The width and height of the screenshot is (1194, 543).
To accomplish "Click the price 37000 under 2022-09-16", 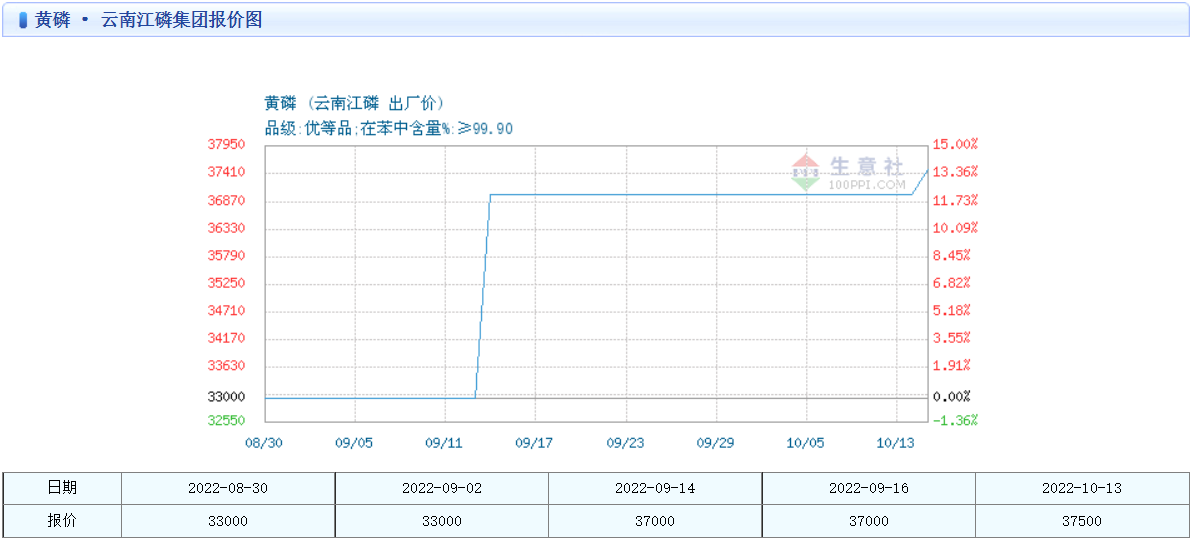I will coord(869,521).
